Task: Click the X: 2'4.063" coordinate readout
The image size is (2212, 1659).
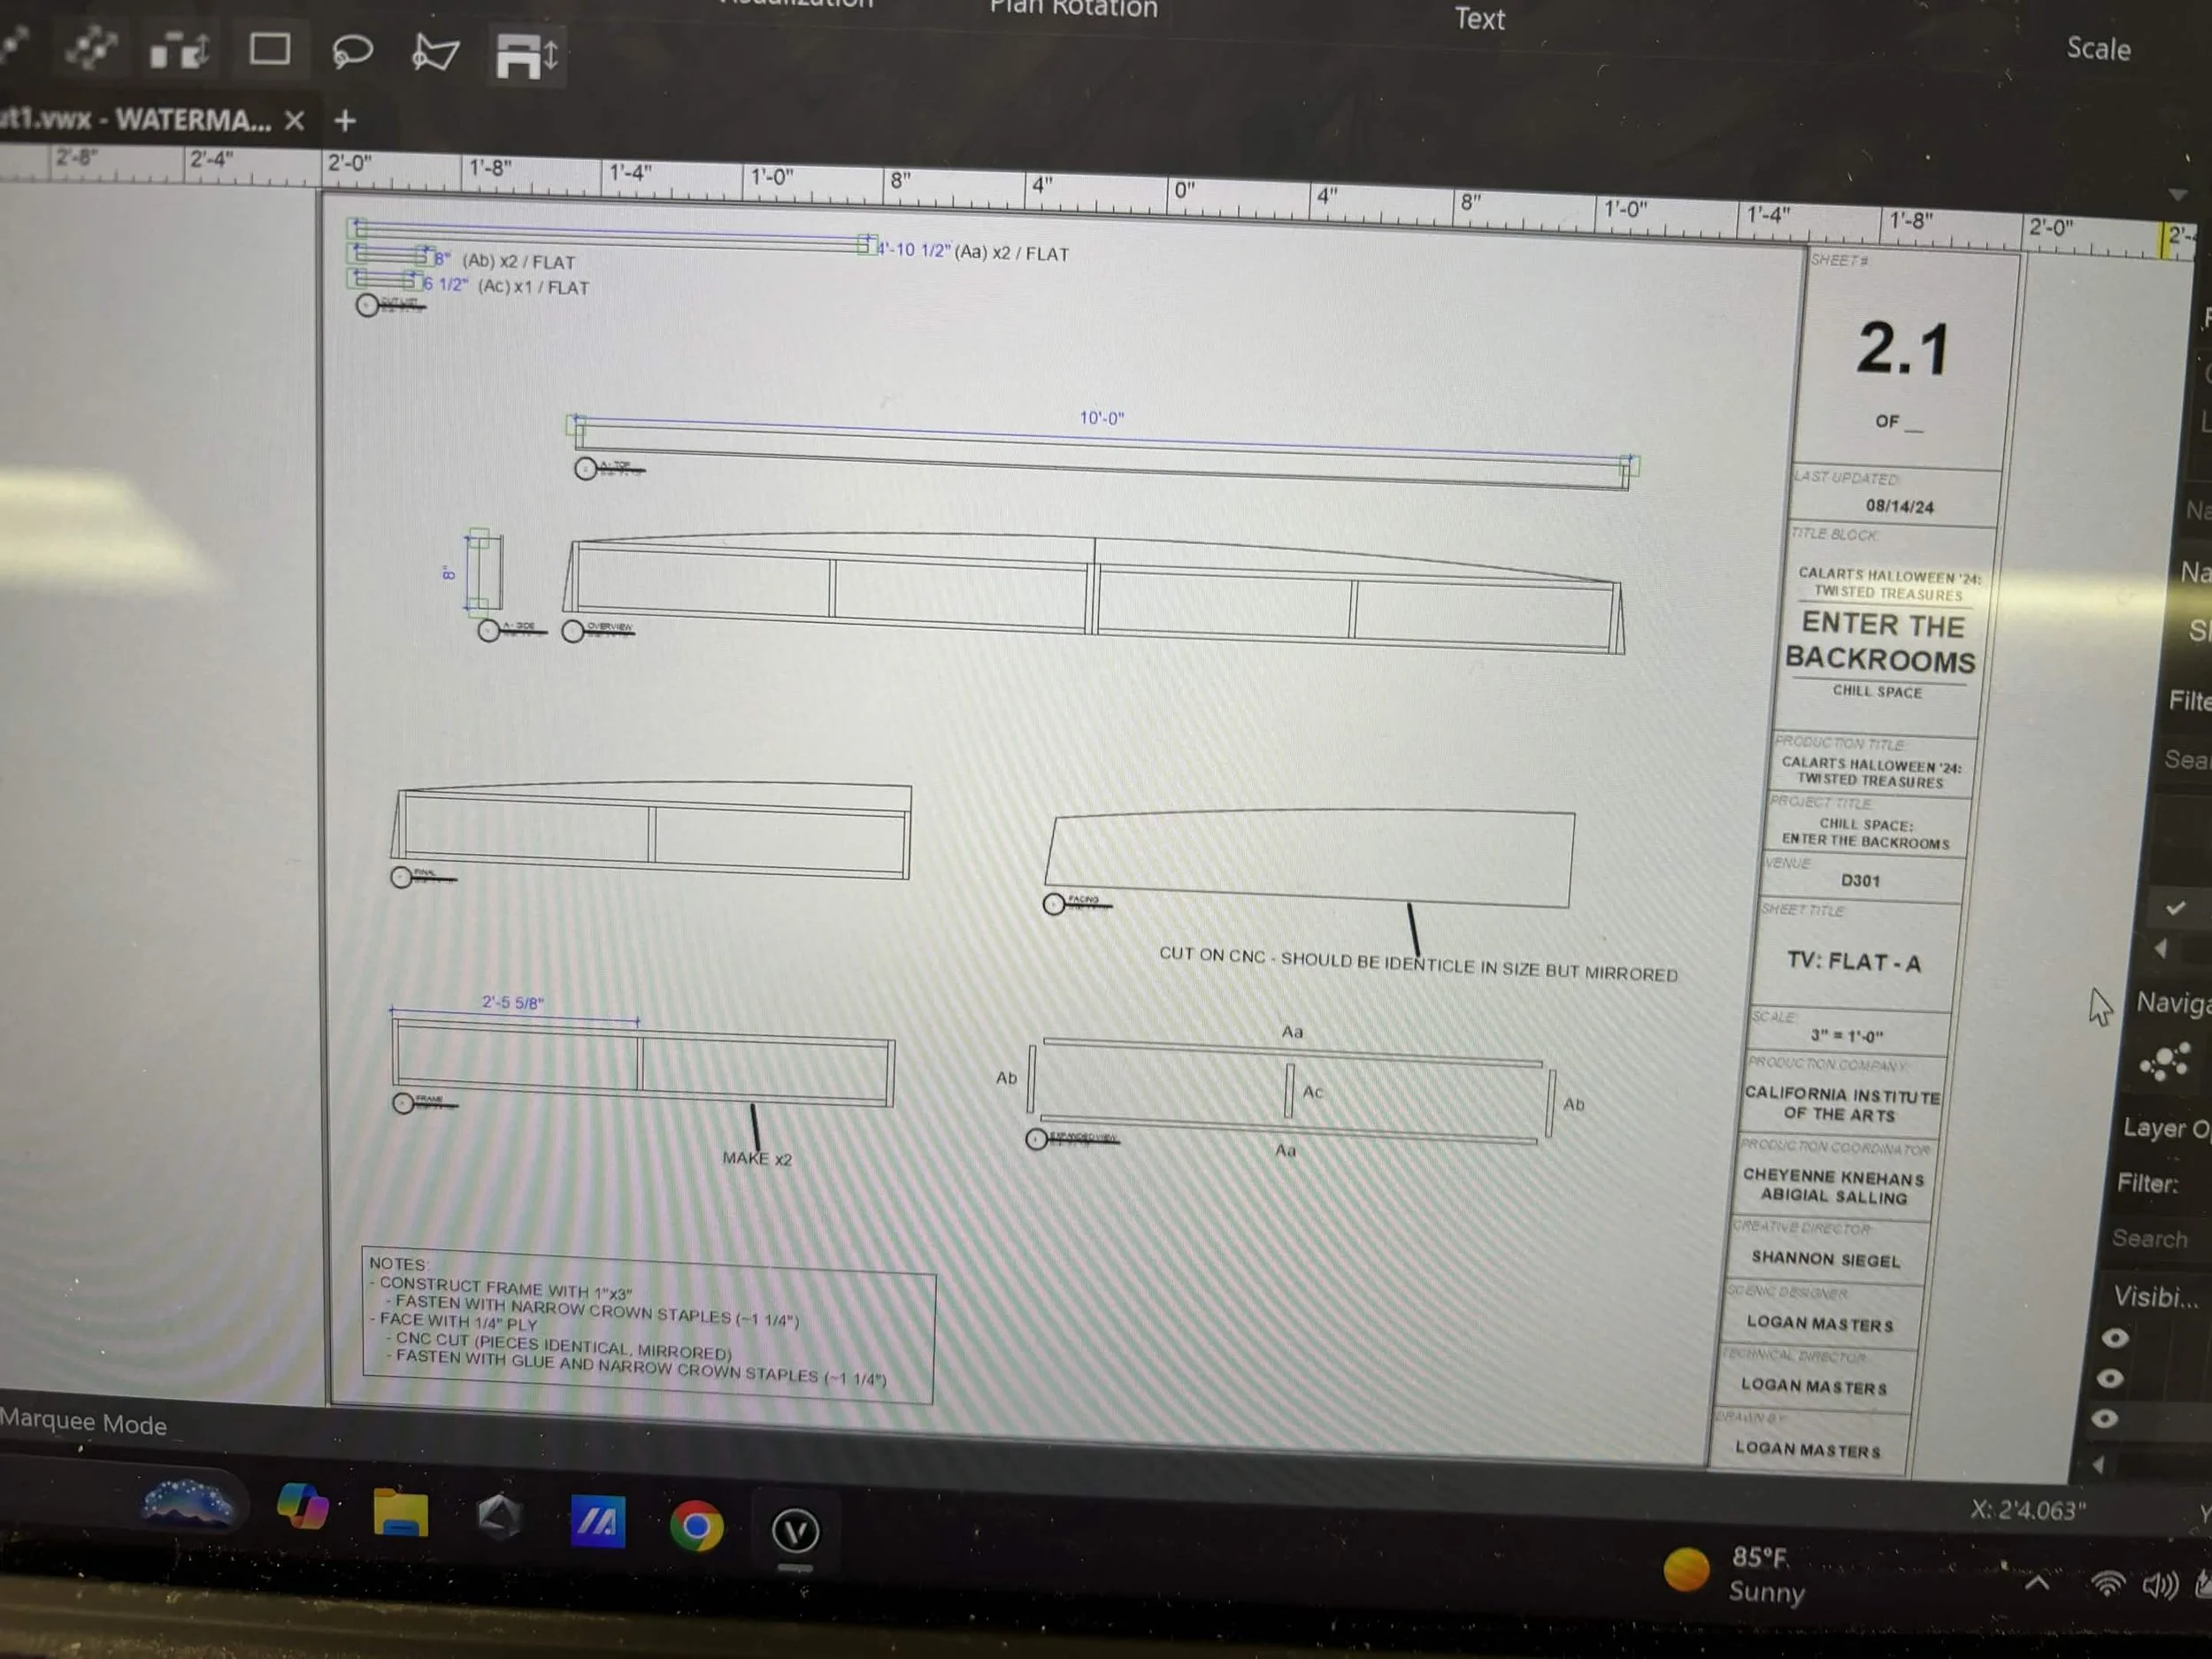Action: tap(2028, 1510)
